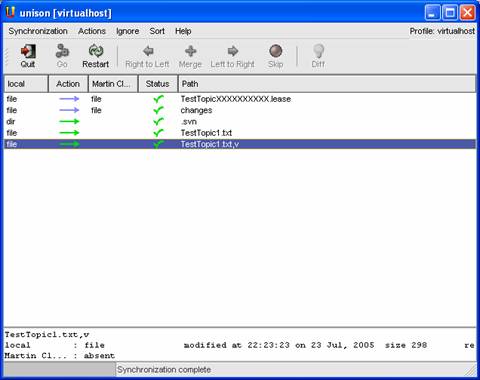Close the unison window
The image size is (480, 380).
[x=468, y=13]
